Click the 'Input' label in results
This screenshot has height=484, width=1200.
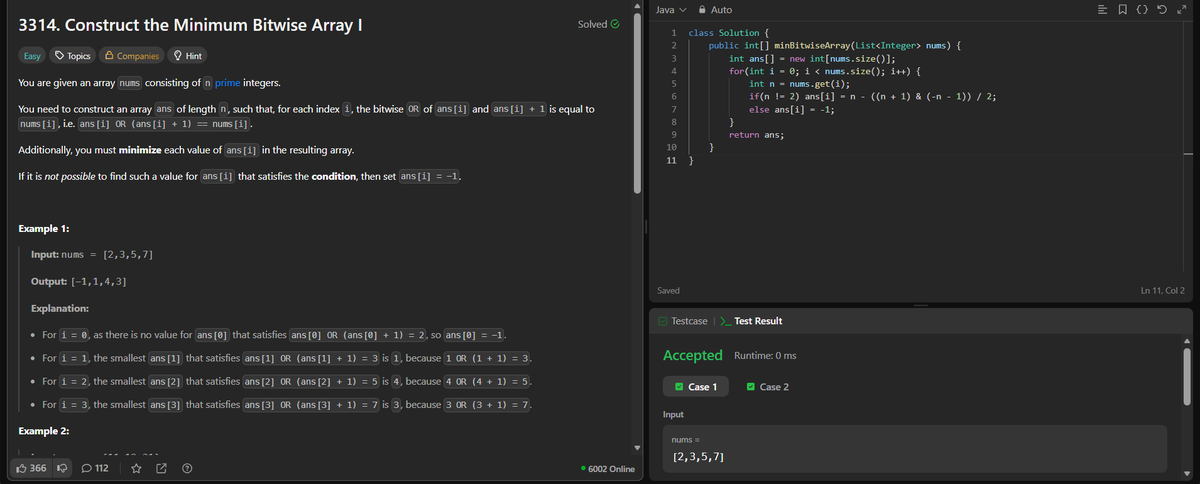(674, 414)
